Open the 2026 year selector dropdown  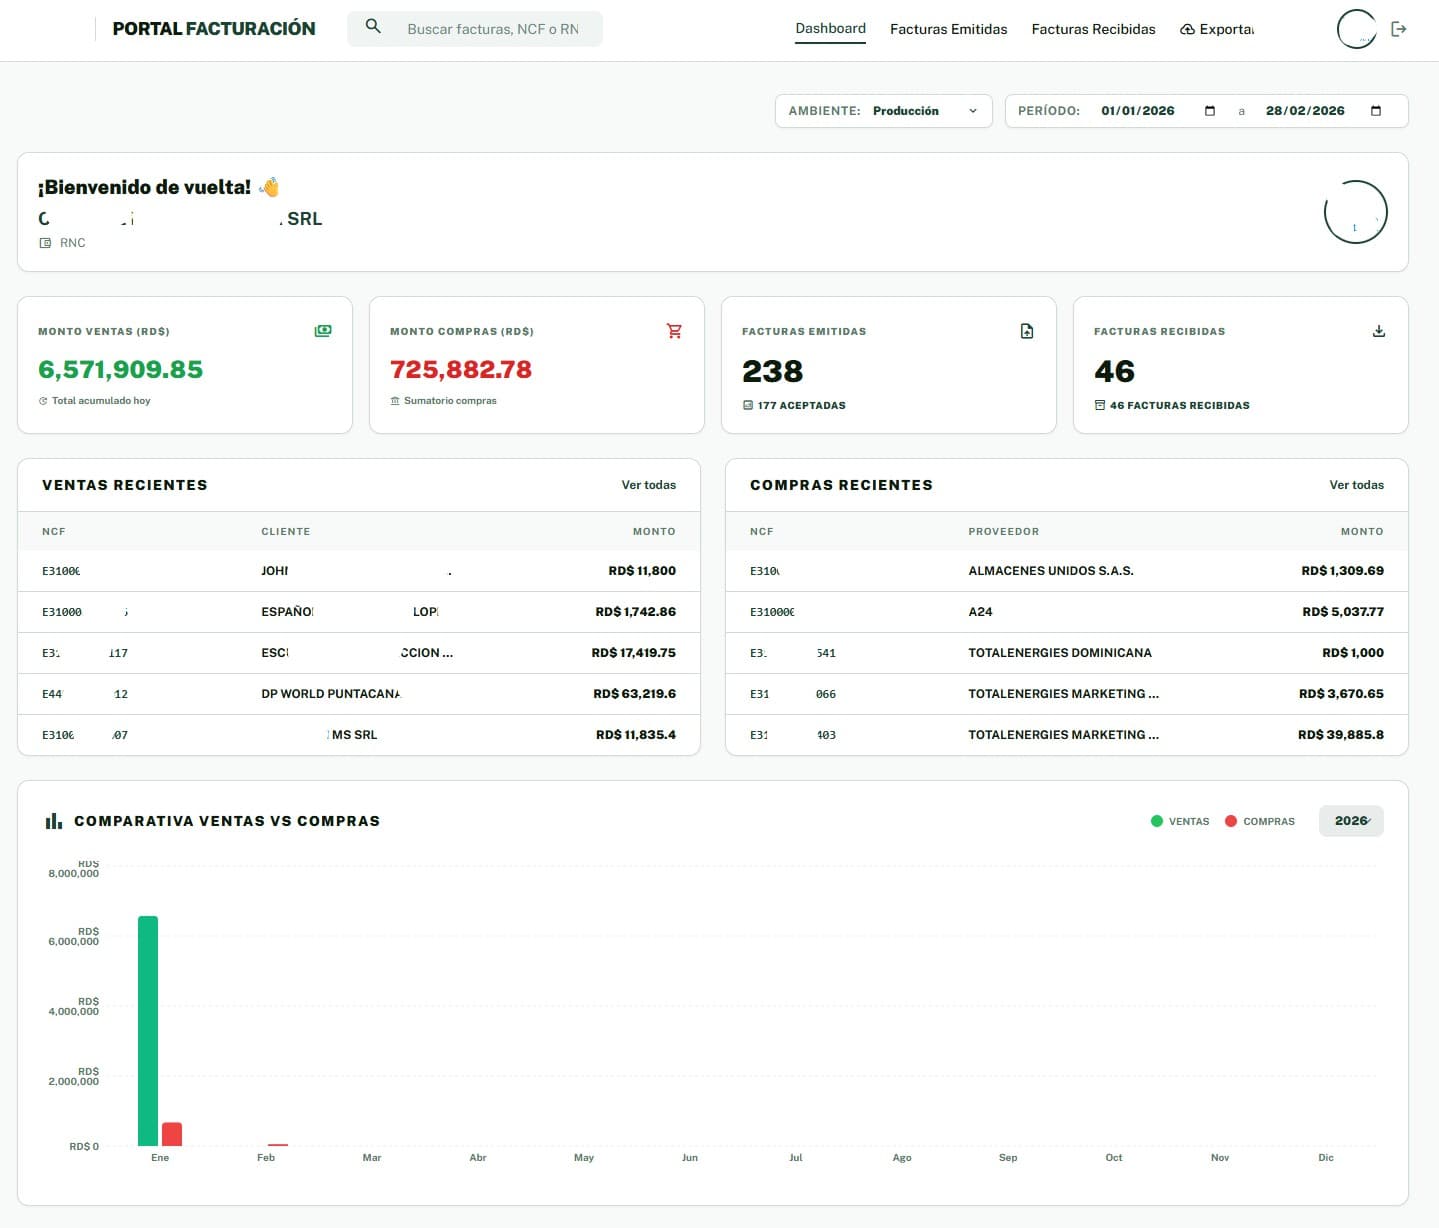click(x=1351, y=821)
